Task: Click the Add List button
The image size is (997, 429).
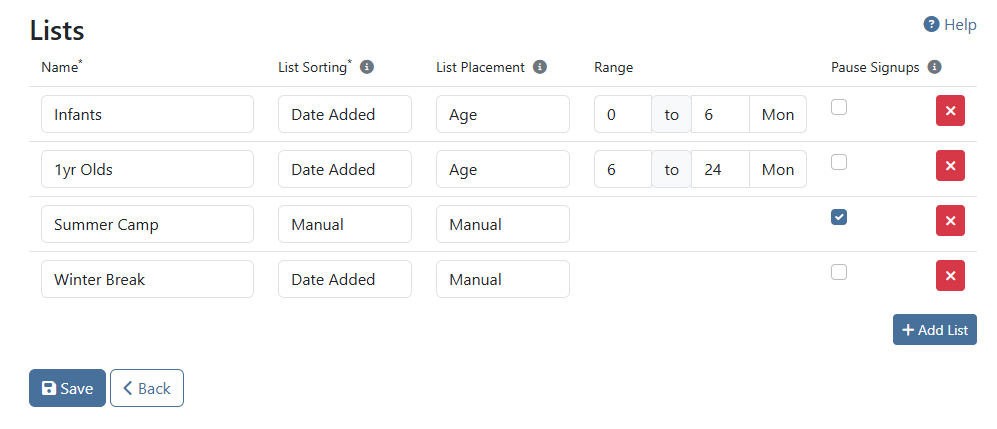Action: point(934,330)
